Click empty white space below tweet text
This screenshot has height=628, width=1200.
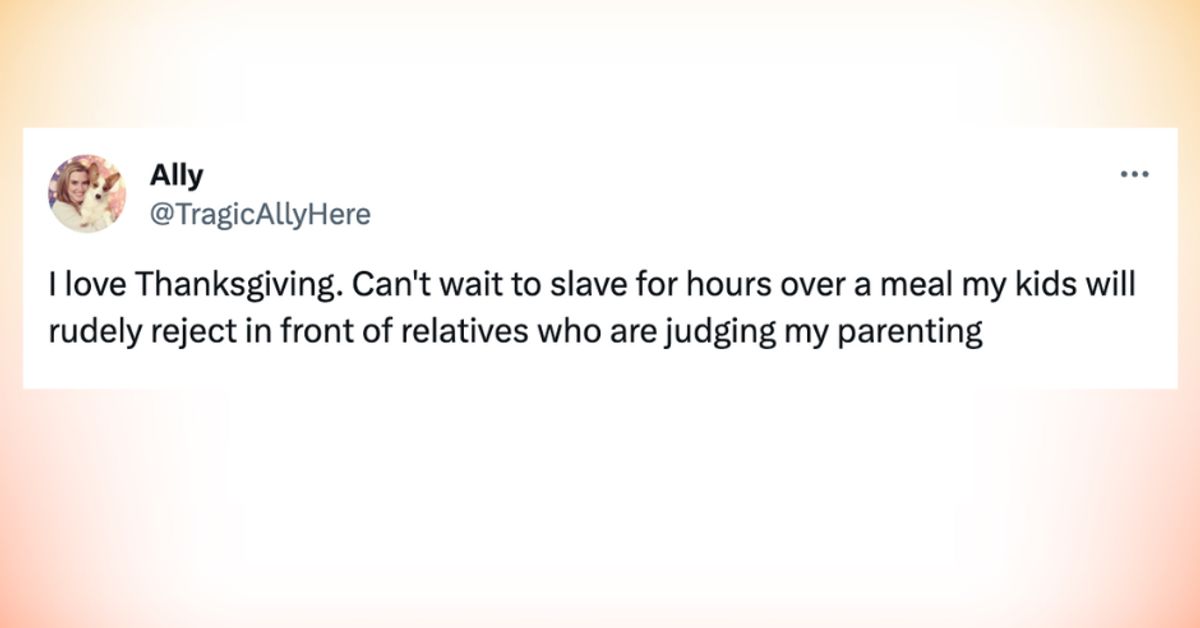(x=600, y=370)
